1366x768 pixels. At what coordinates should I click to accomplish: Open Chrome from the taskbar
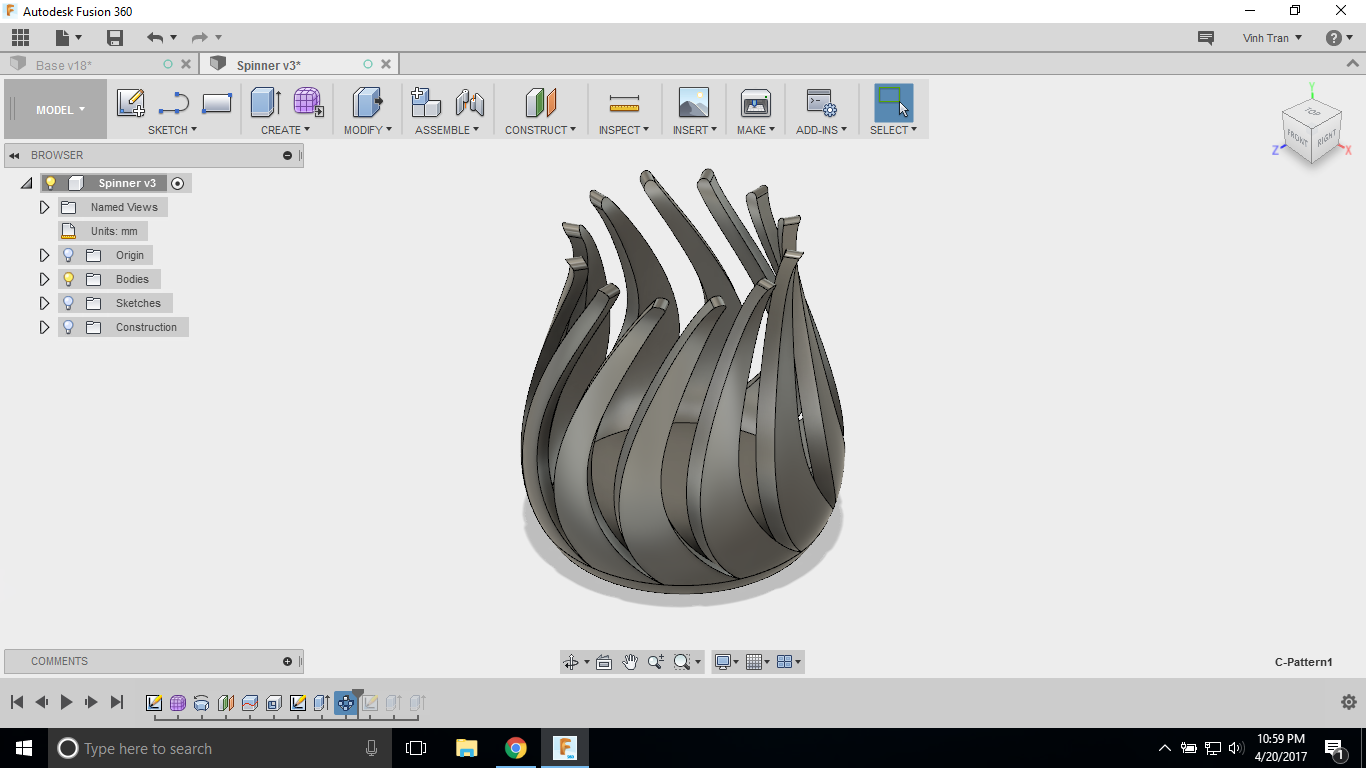(515, 748)
